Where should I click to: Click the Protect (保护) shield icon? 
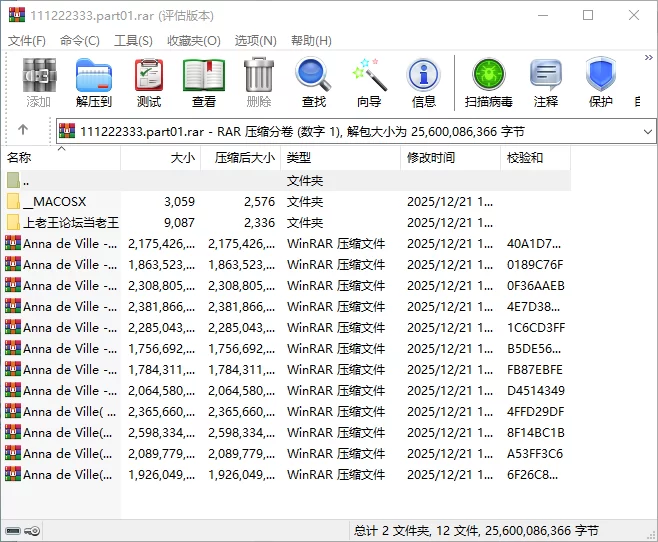coord(601,83)
